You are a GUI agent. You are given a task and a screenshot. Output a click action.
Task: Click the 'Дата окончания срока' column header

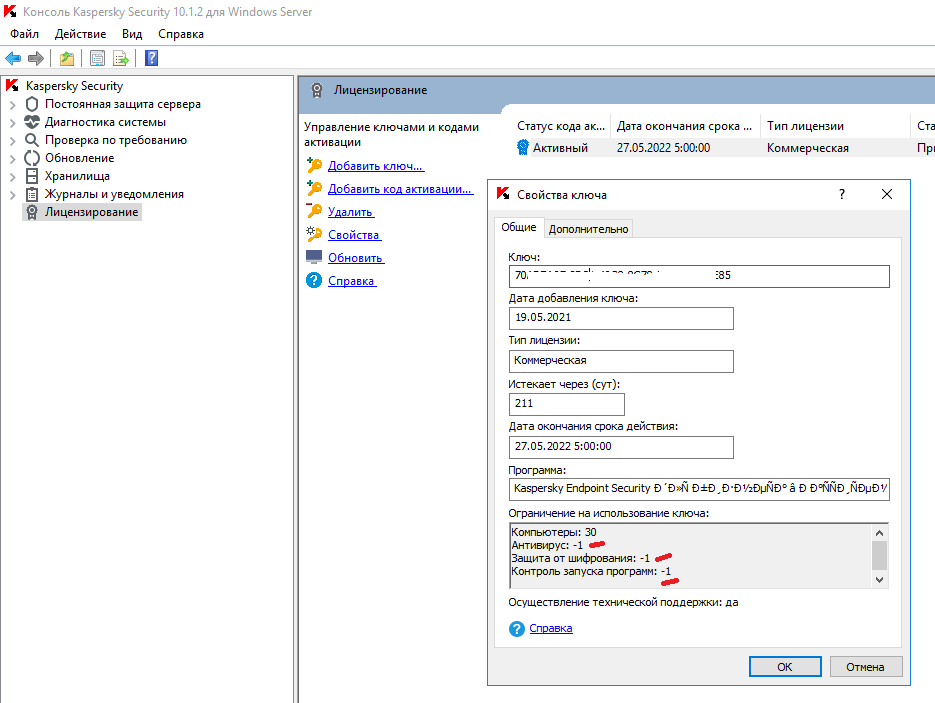[685, 126]
